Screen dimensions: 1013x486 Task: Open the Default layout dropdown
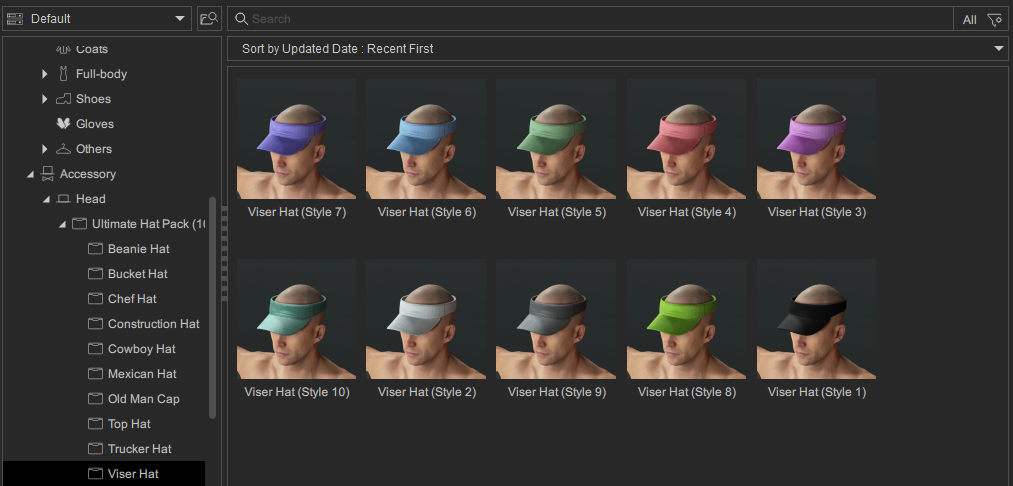(98, 19)
